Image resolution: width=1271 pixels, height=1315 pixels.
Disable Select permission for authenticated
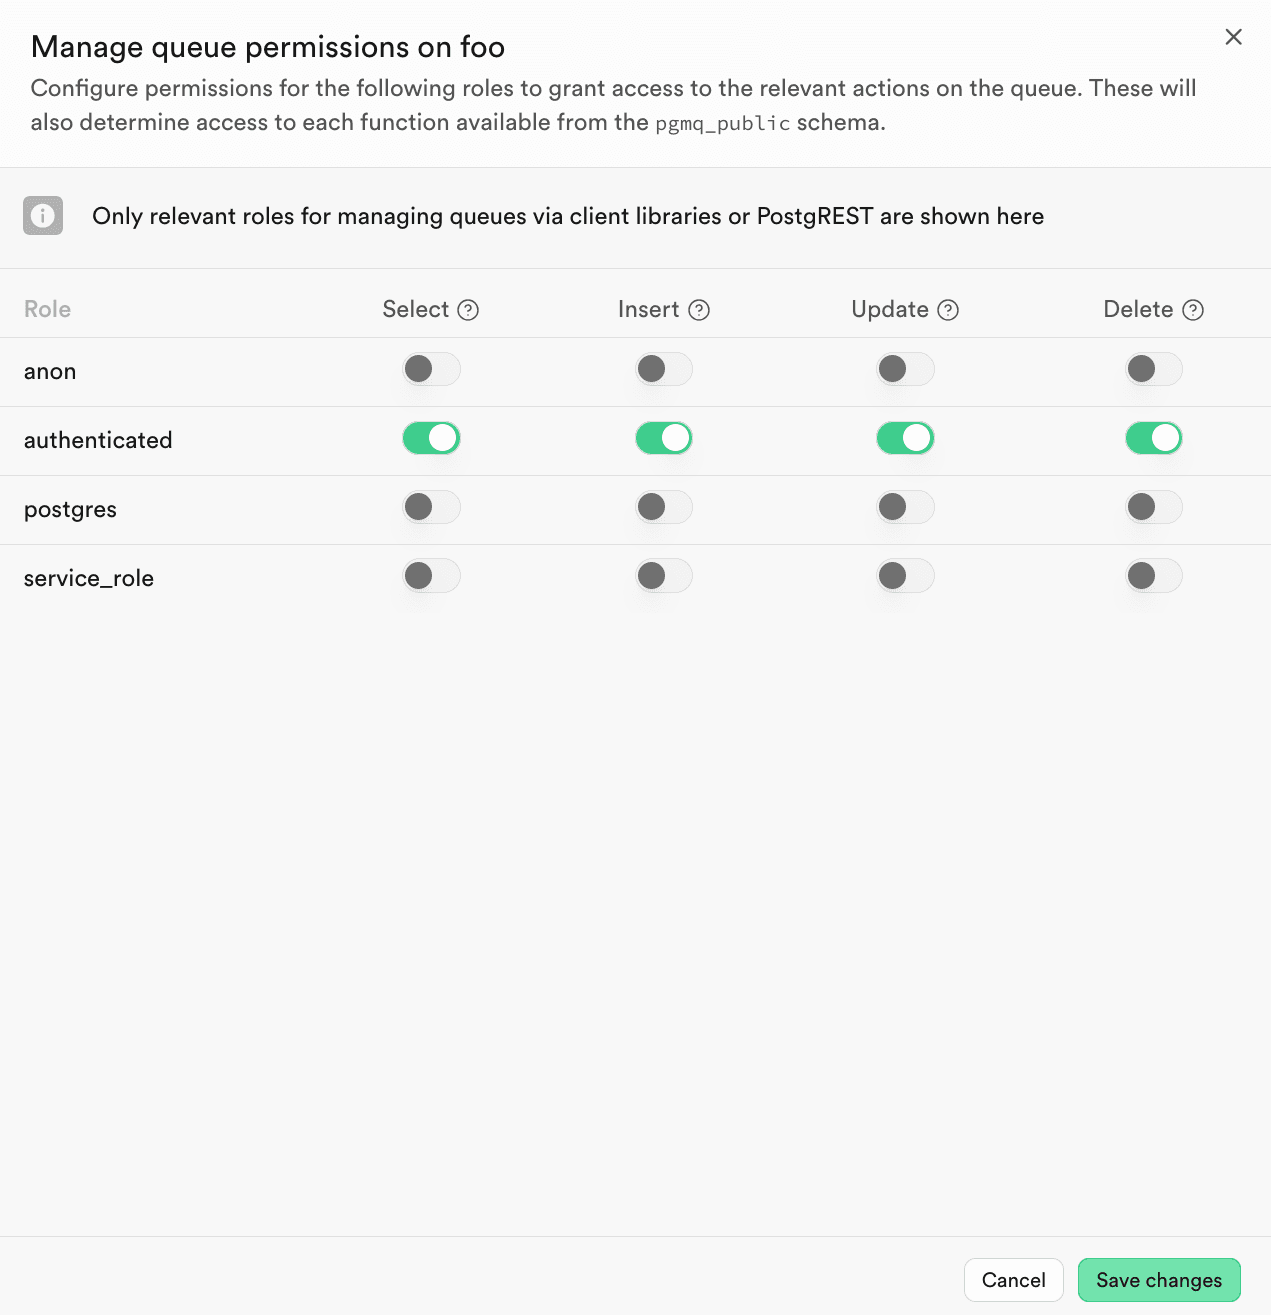[x=431, y=437]
